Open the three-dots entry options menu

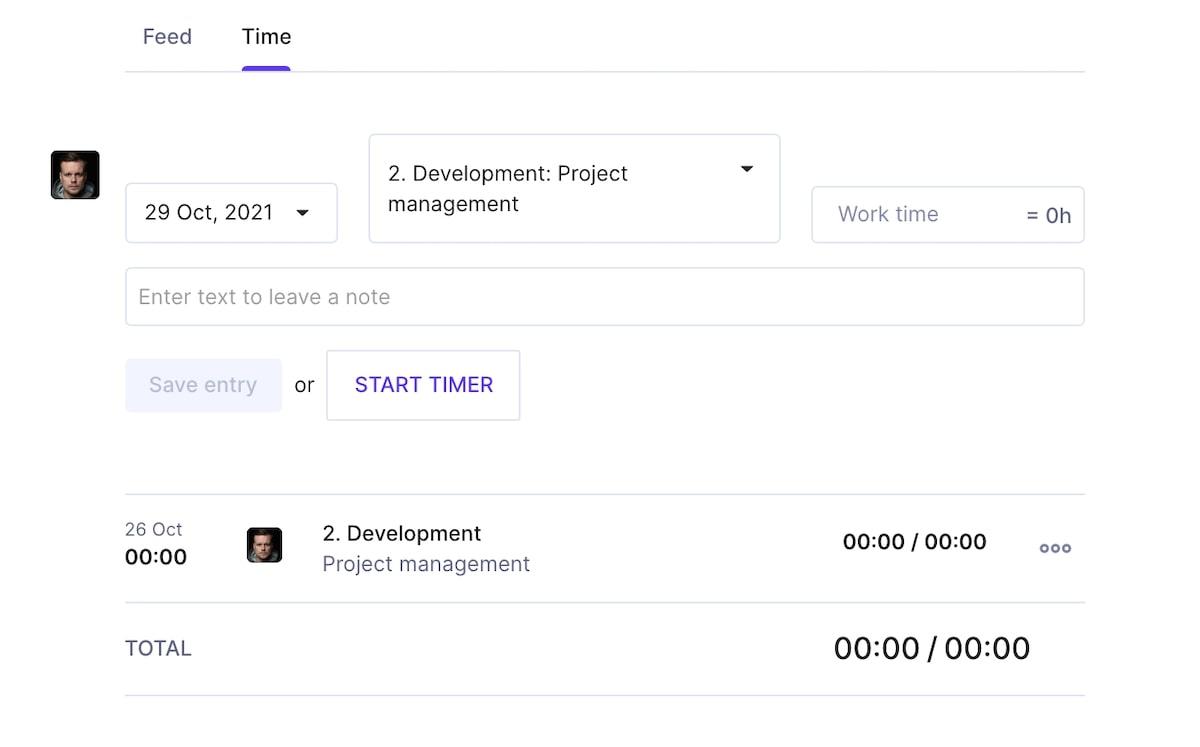pyautogui.click(x=1055, y=548)
